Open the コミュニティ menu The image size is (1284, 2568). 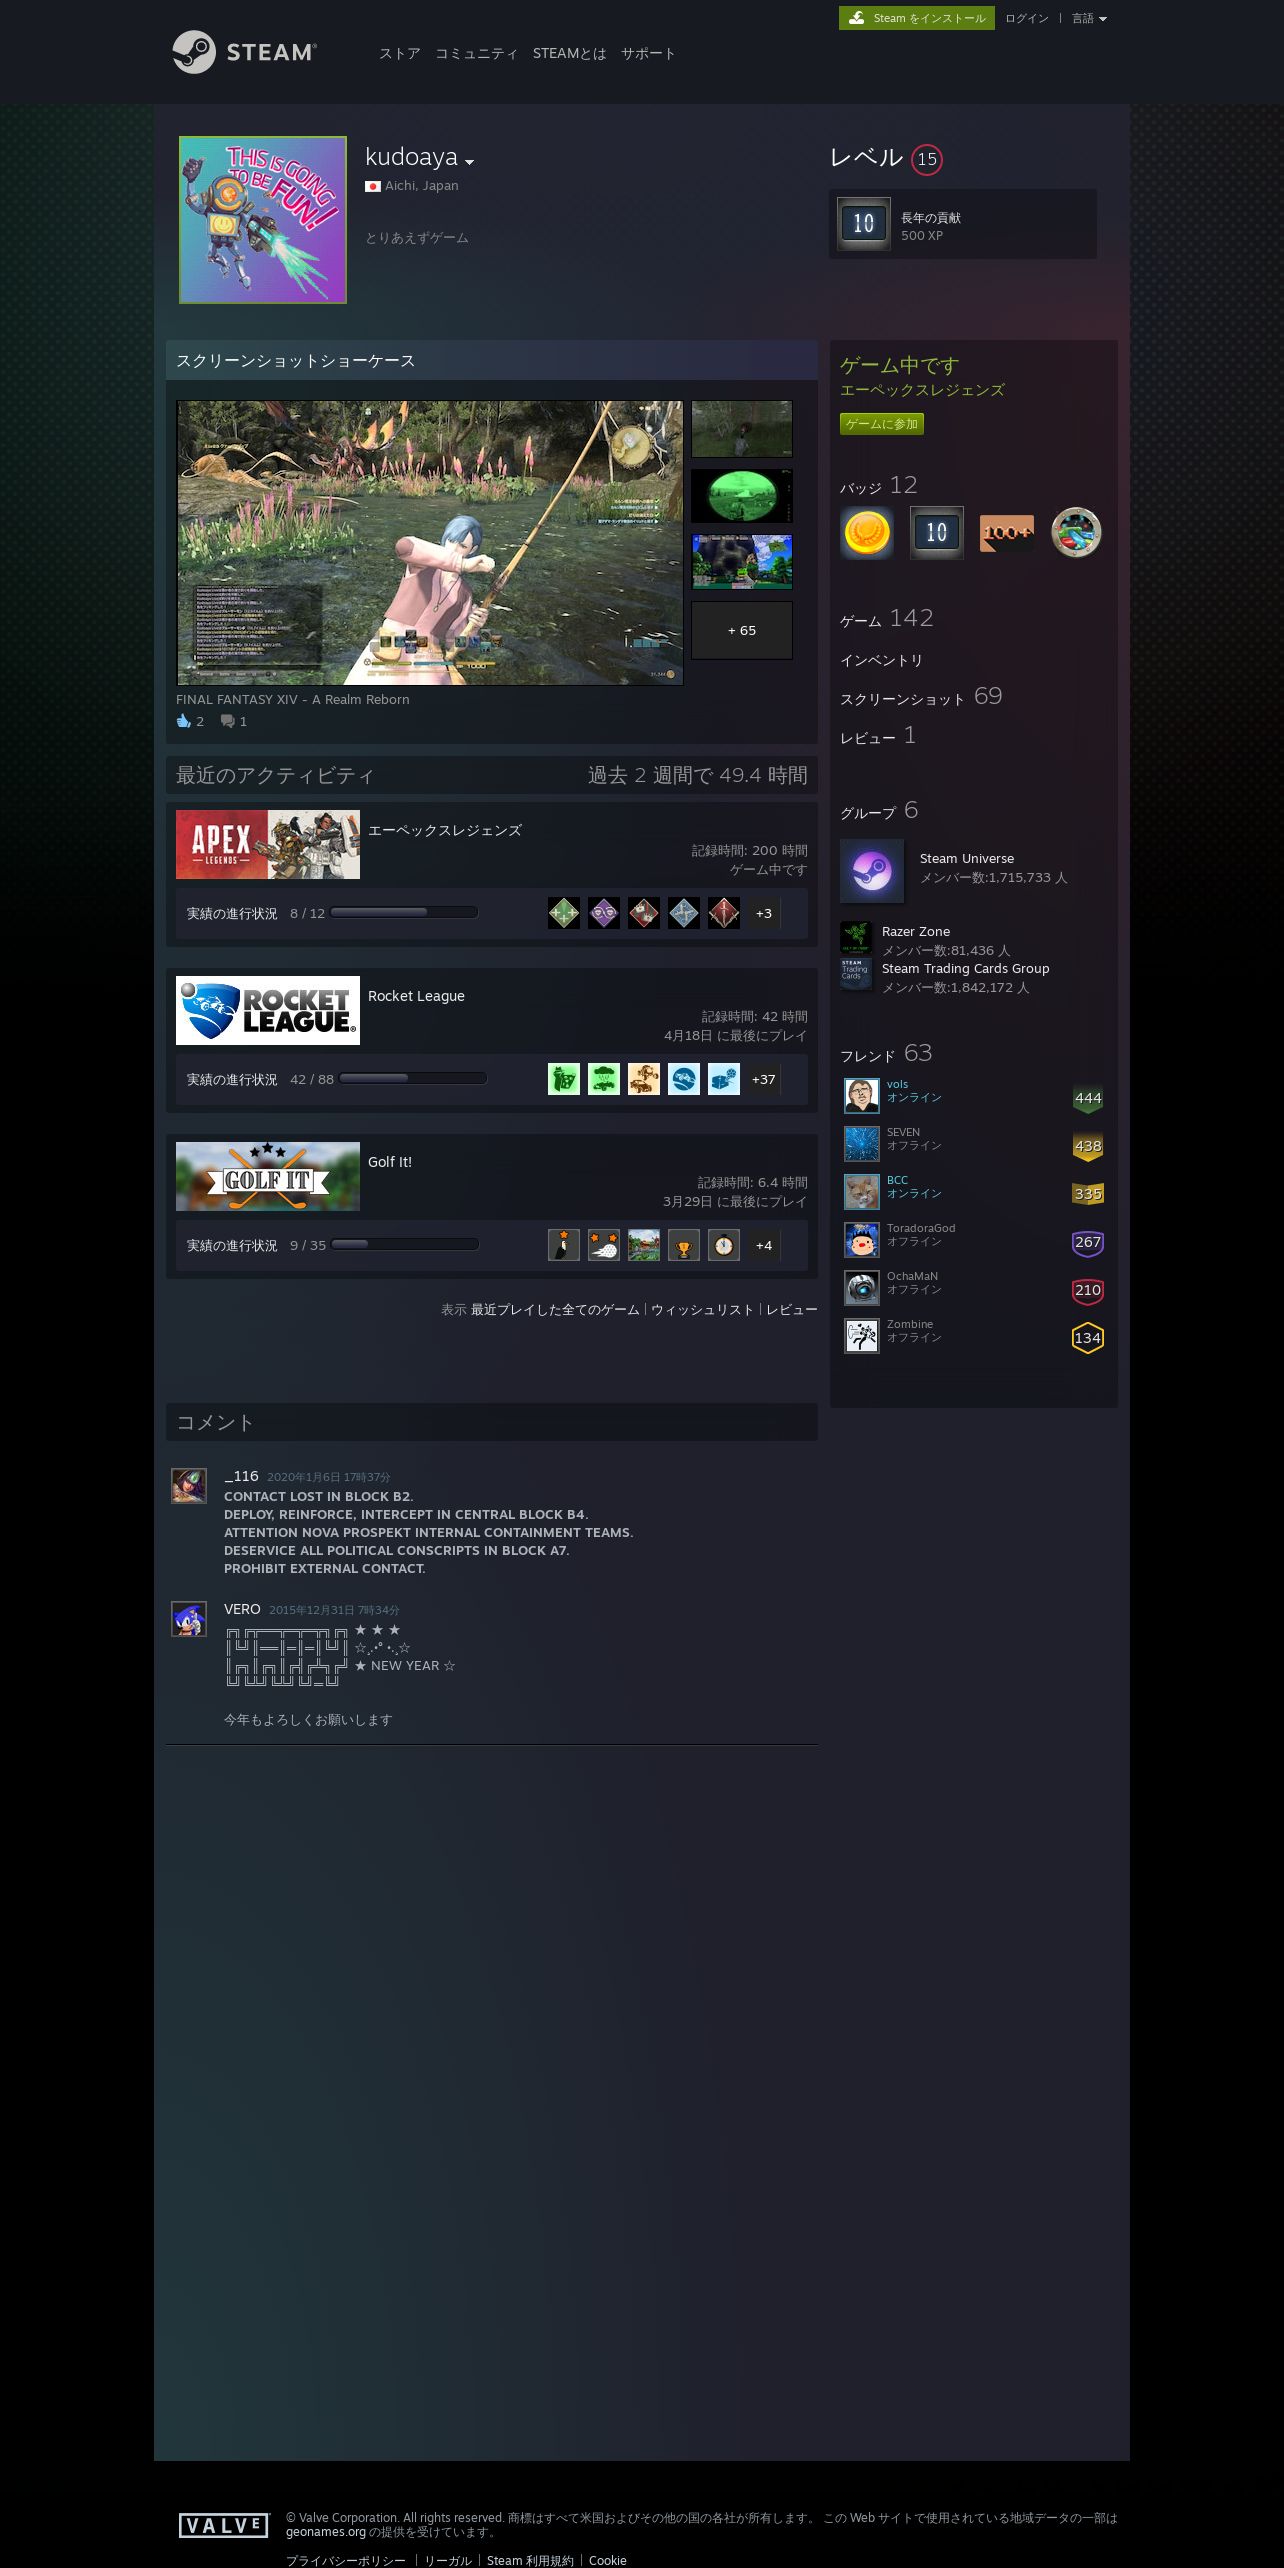coord(476,54)
